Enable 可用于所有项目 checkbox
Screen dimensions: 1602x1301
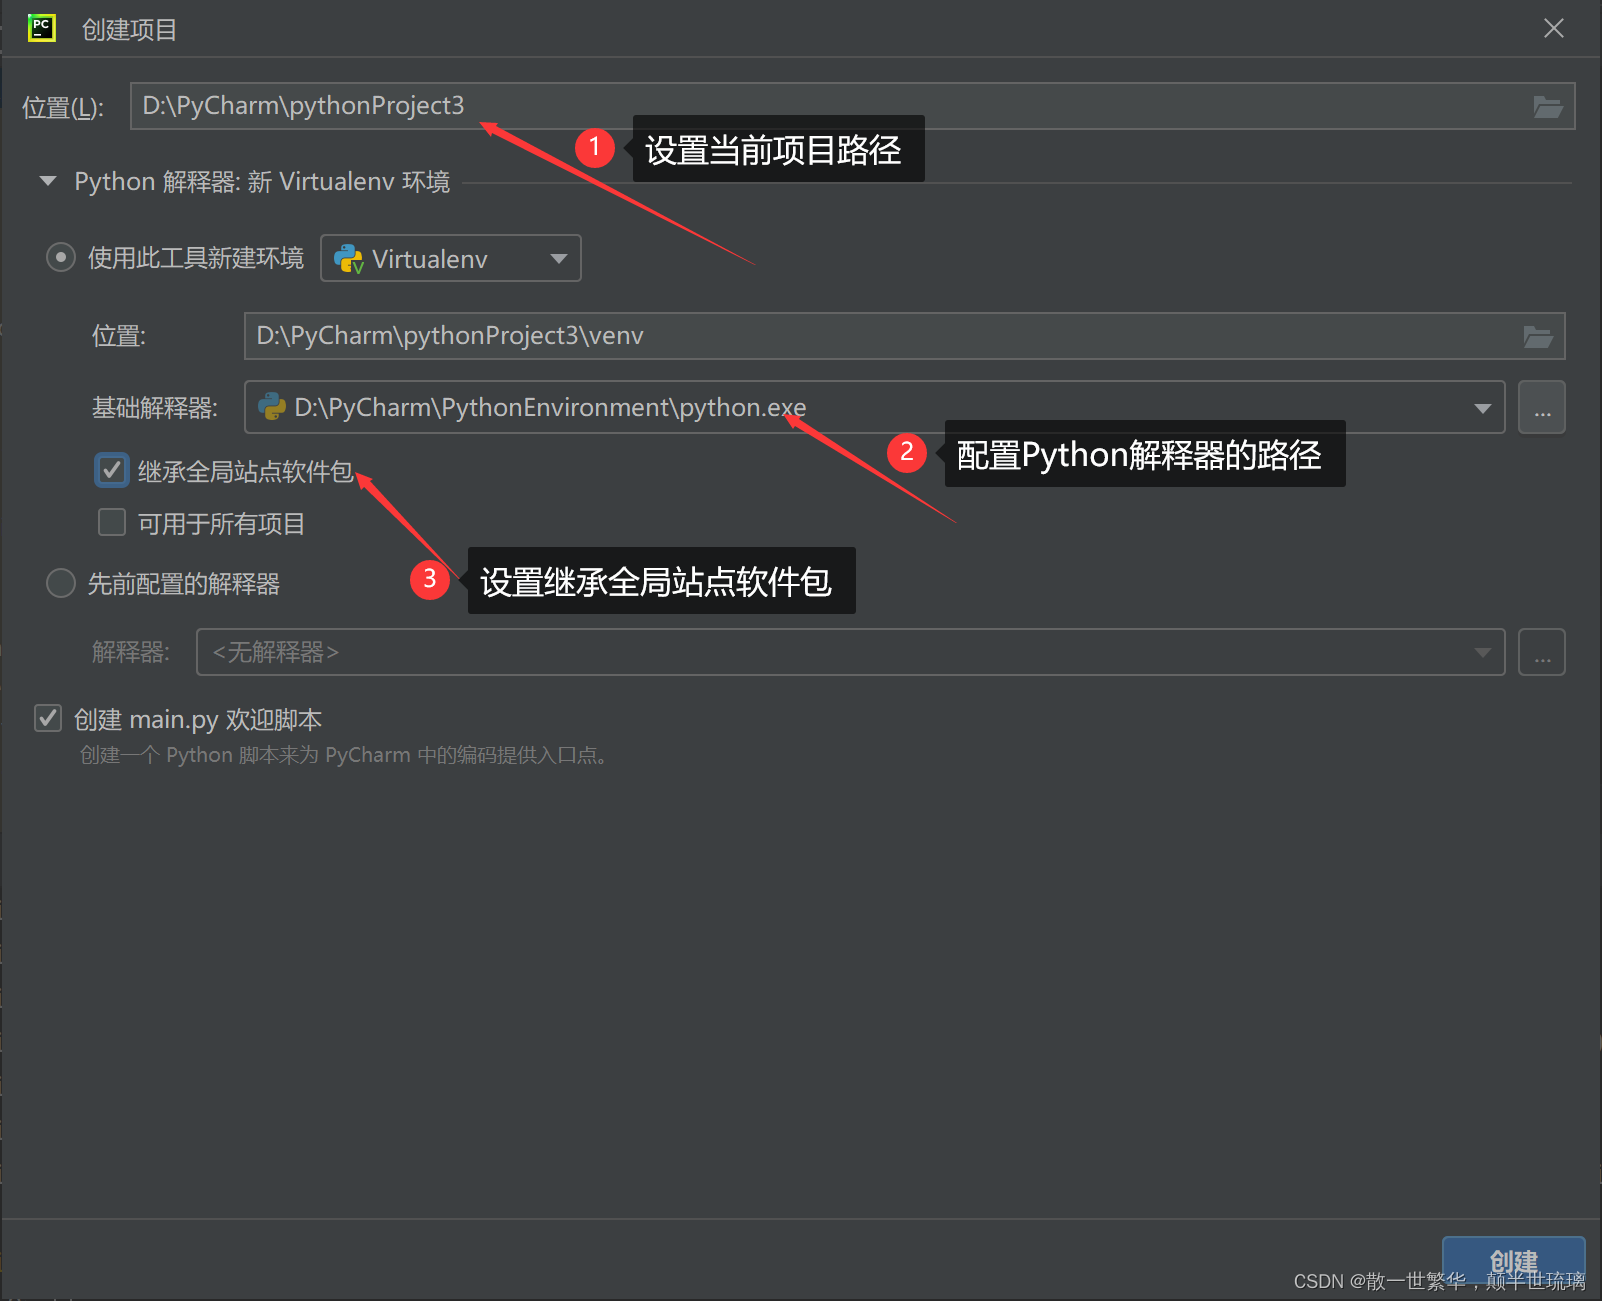click(112, 522)
